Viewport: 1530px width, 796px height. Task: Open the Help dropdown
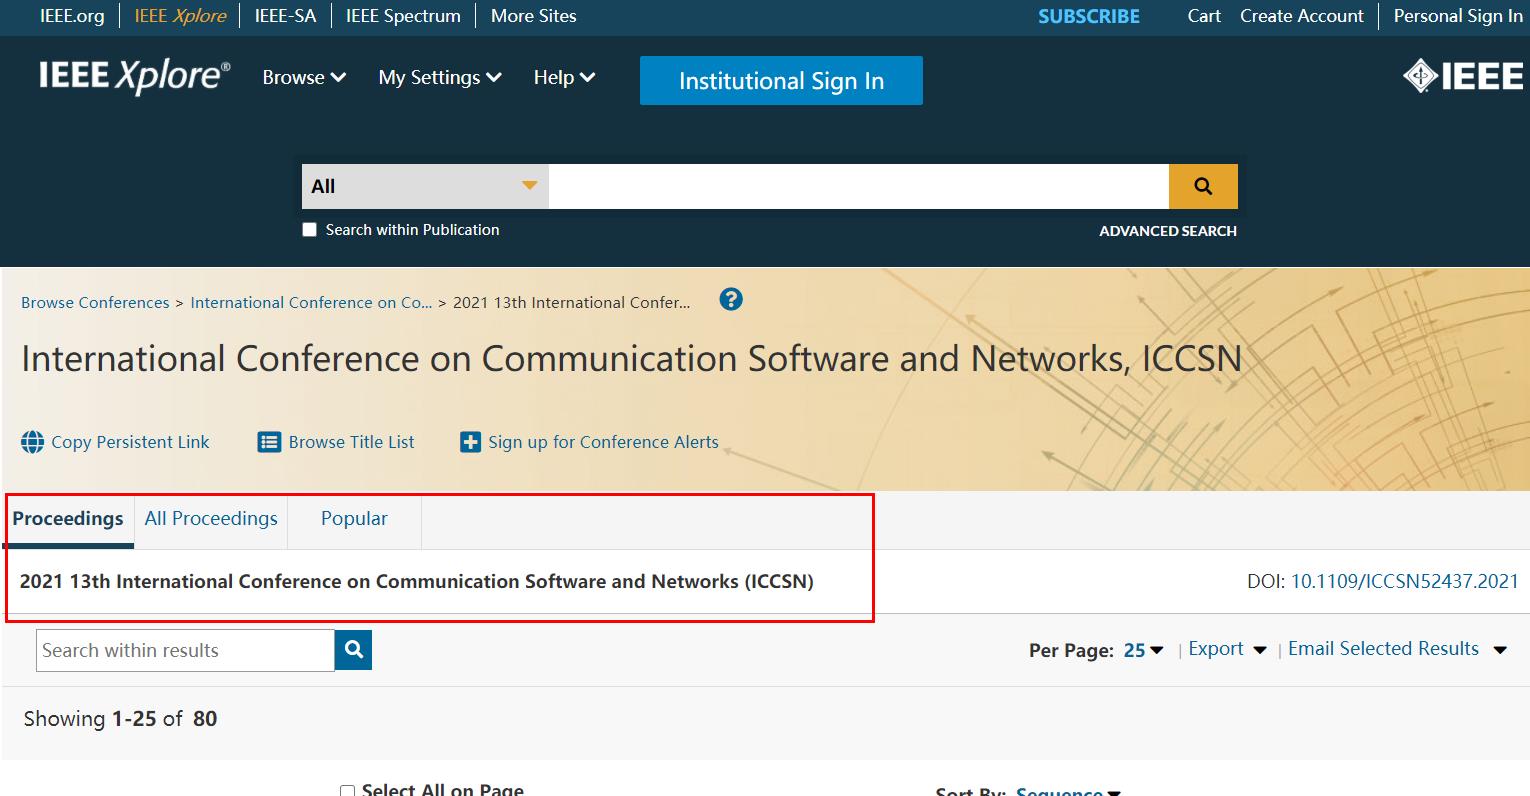point(564,77)
